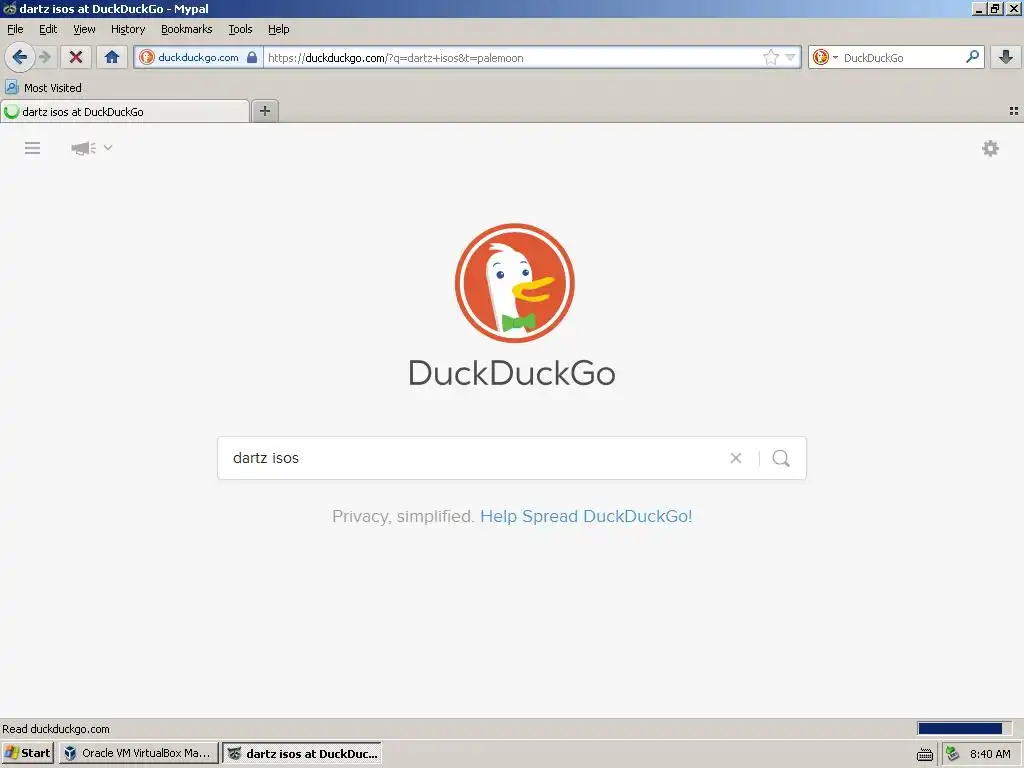Open the home page via house icon
The image size is (1024, 768).
tap(112, 57)
